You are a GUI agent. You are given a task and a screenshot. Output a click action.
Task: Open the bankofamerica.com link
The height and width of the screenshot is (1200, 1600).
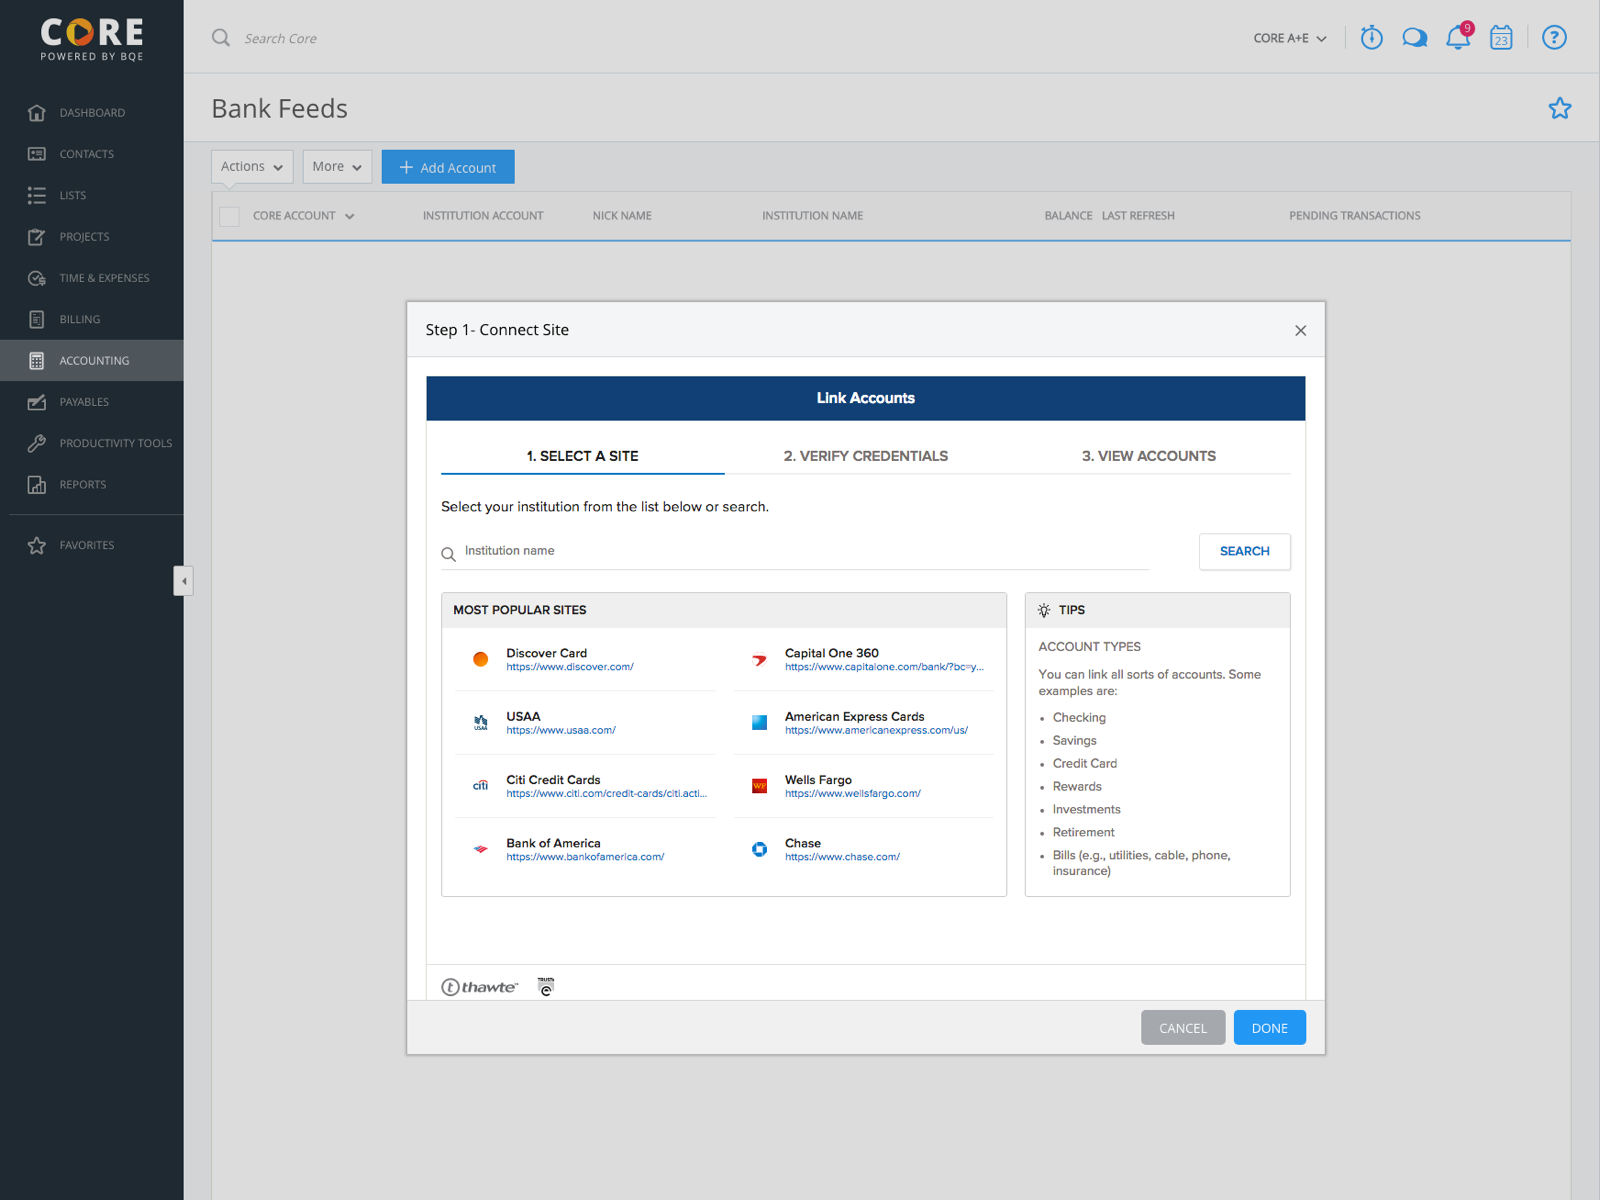[585, 857]
